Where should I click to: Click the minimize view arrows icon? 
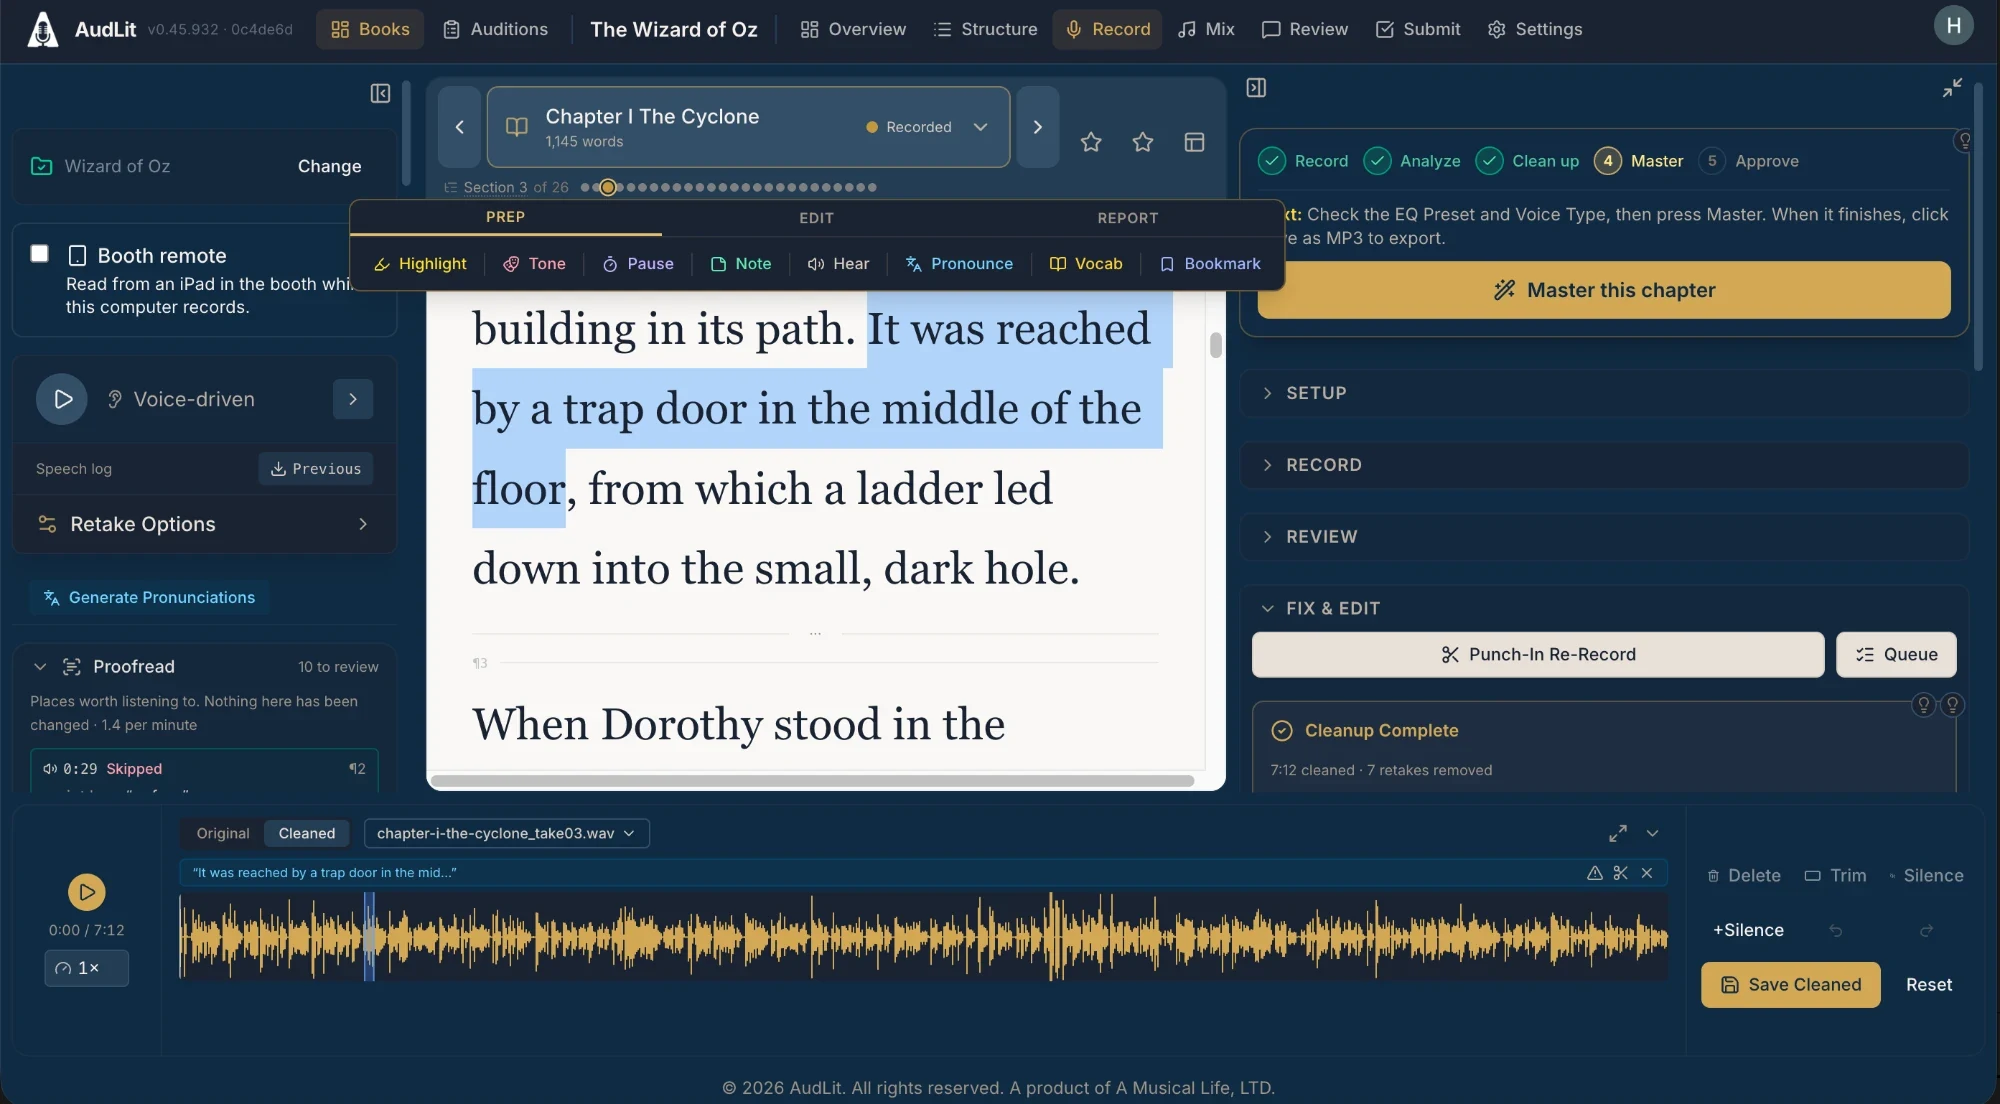(1952, 88)
